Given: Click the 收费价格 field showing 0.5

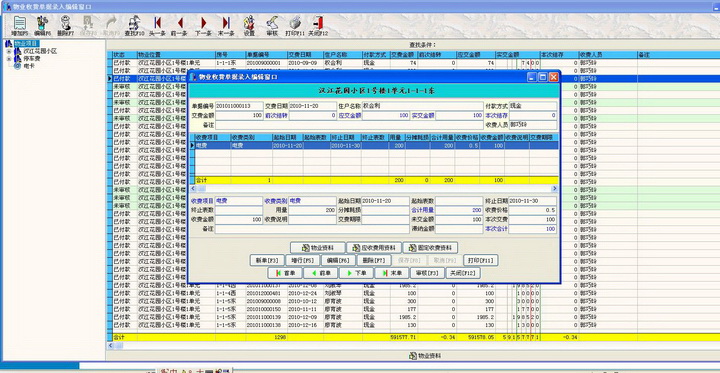Looking at the screenshot, I should 533,210.
